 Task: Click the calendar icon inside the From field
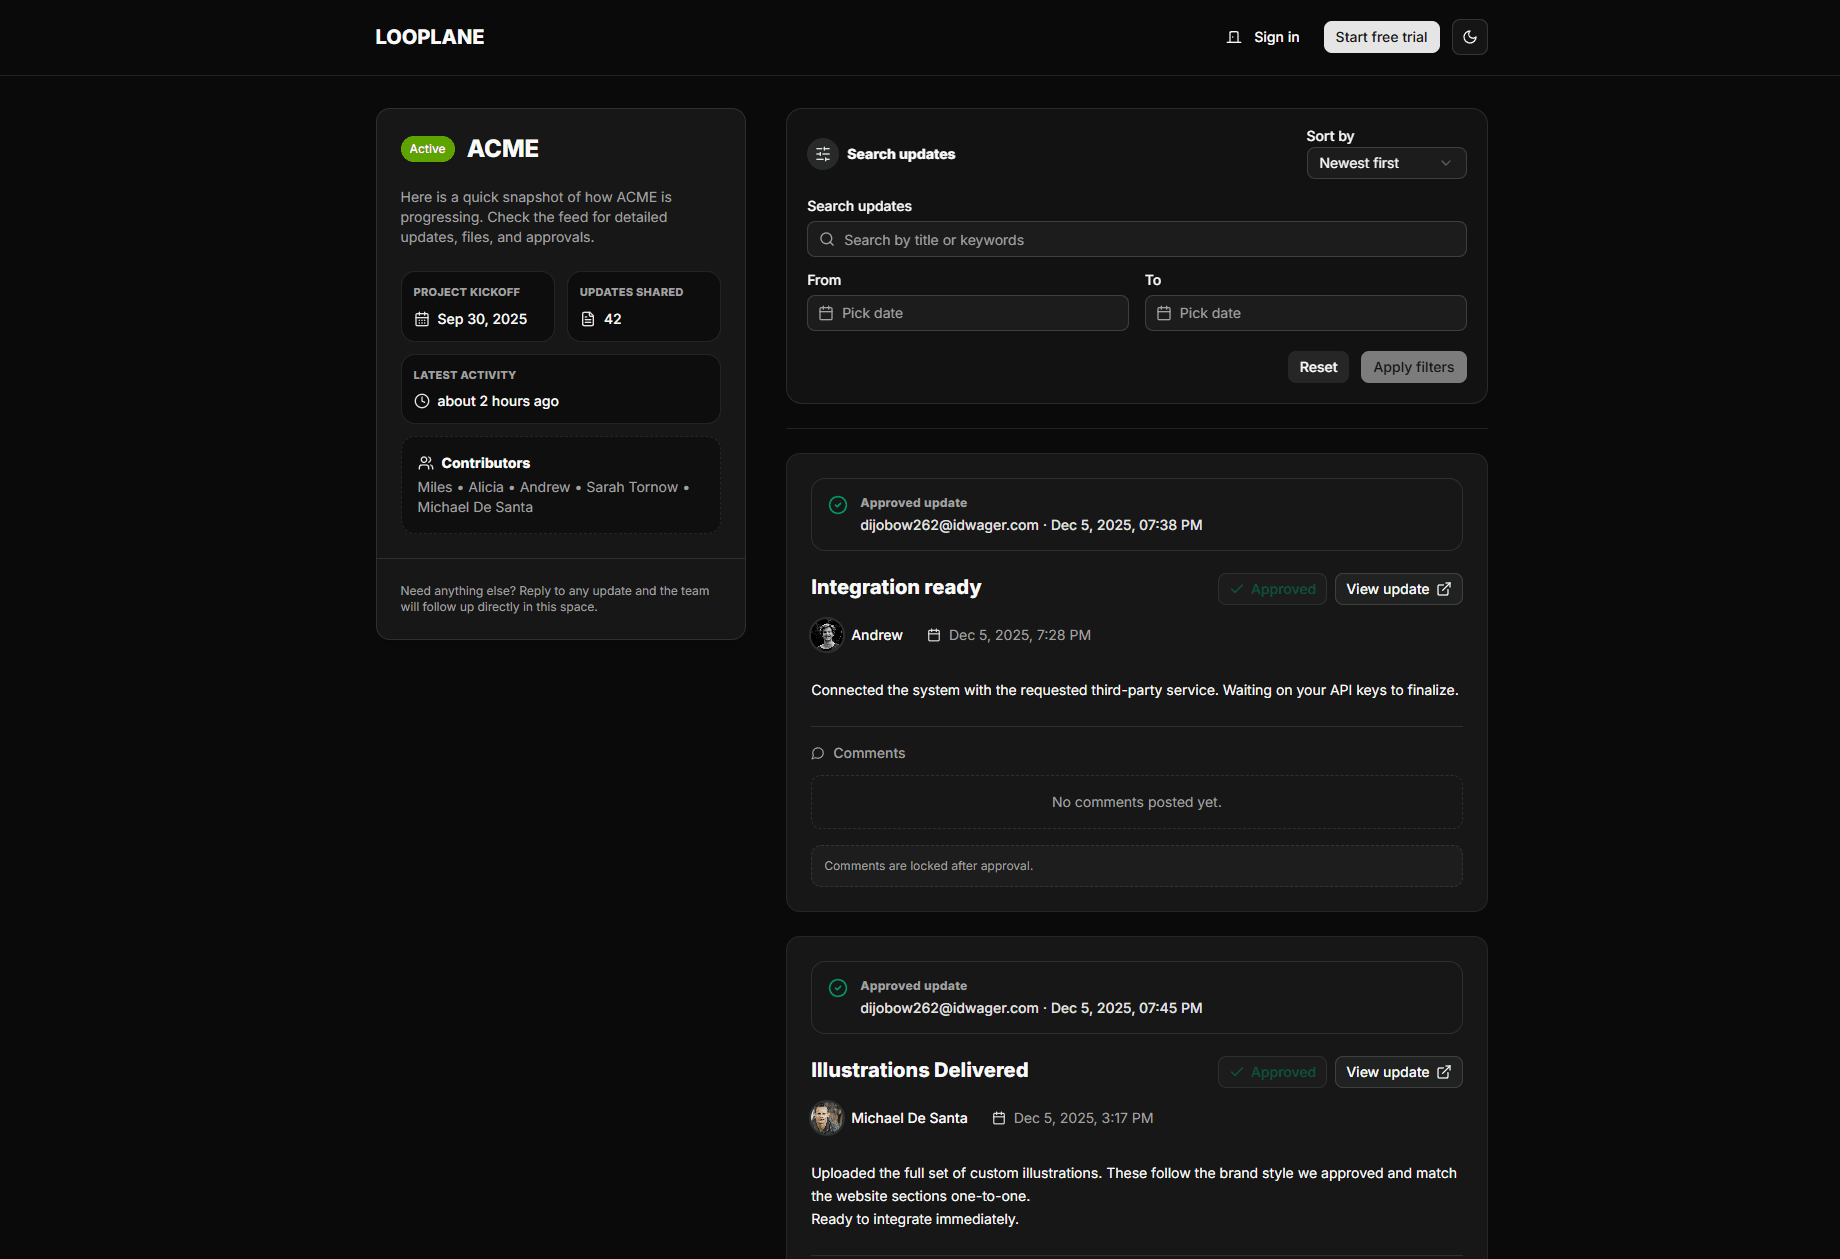(826, 313)
